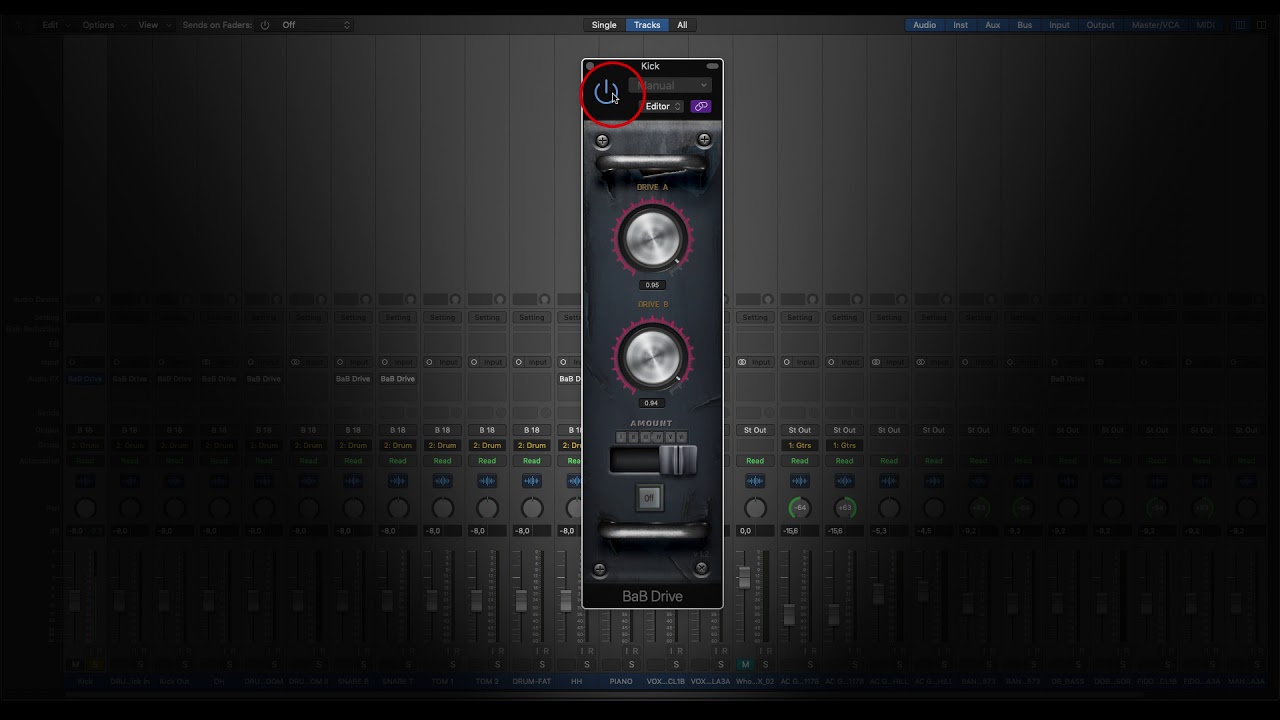Click TOM 2 pan knob

click(487, 508)
